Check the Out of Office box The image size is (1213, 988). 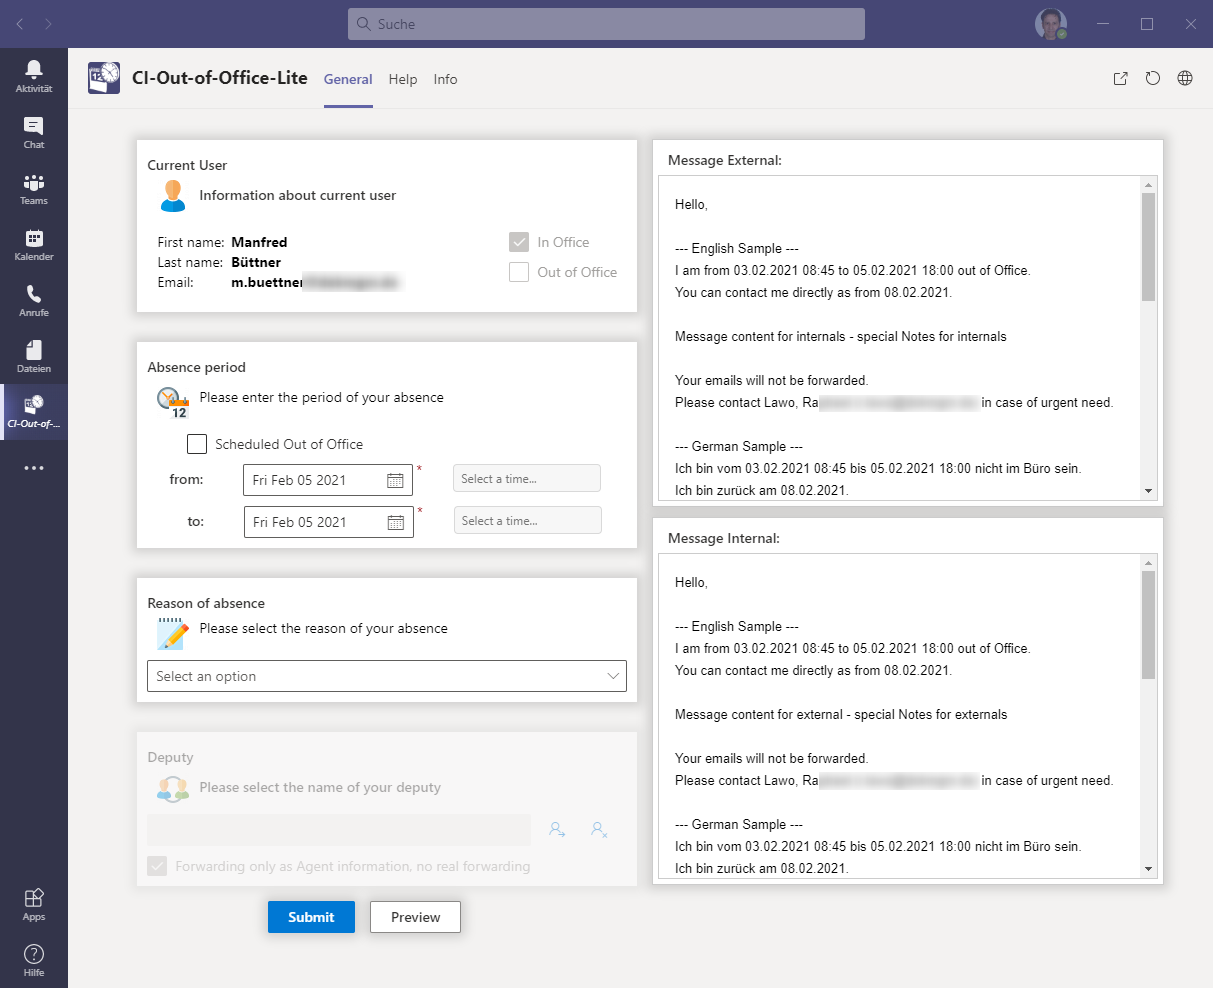point(519,272)
